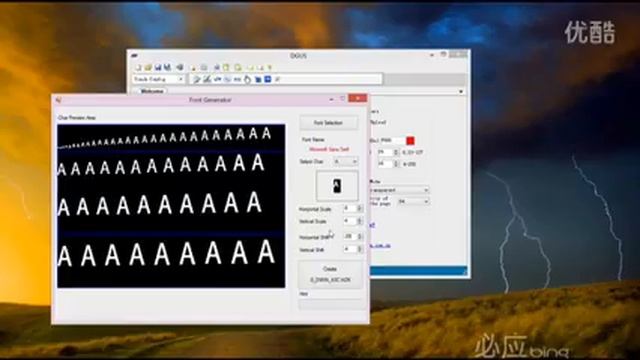The height and width of the screenshot is (360, 640).
Task: Open the transparent mode dropdown in DGUS window
Action: tap(399, 190)
